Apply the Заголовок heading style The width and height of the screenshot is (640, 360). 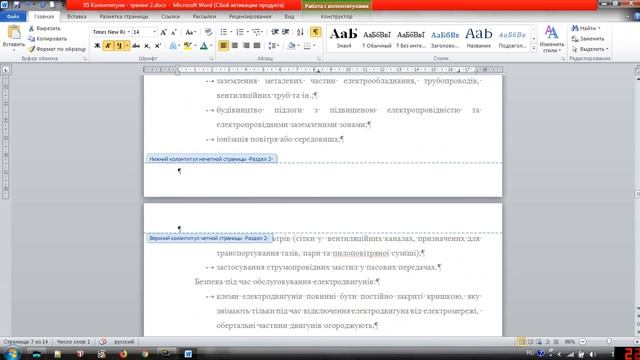[445, 39]
